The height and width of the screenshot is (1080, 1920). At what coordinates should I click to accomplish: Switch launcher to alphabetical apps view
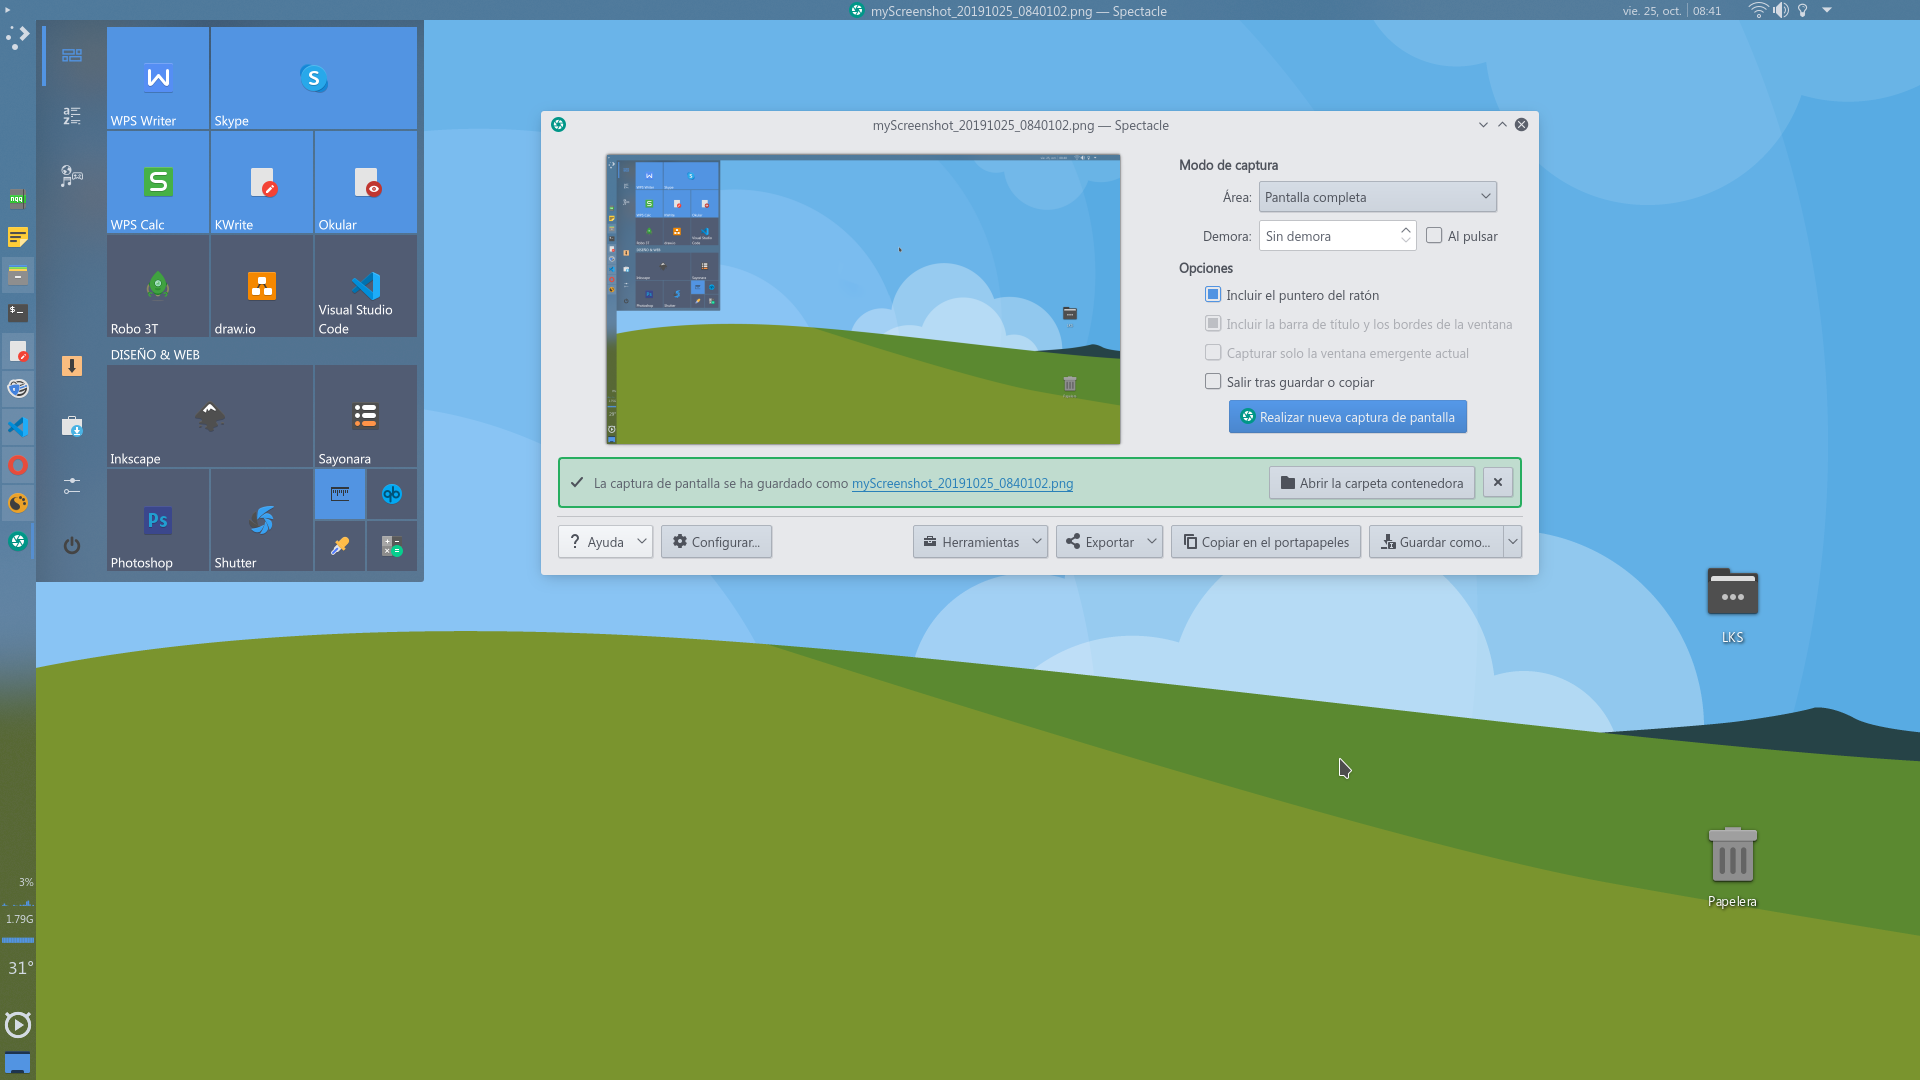point(72,116)
